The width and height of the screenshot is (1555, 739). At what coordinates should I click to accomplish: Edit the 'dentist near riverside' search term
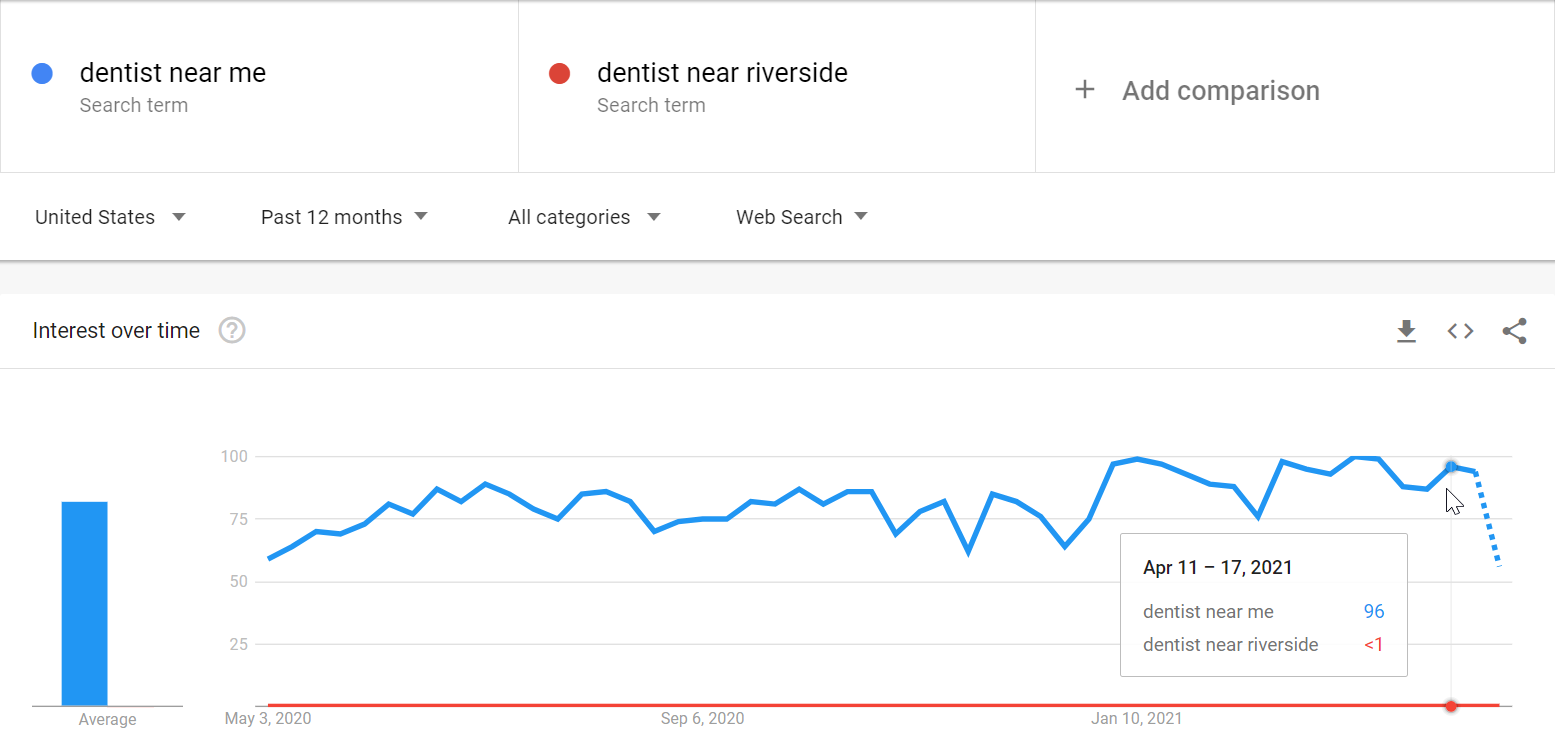tap(722, 73)
